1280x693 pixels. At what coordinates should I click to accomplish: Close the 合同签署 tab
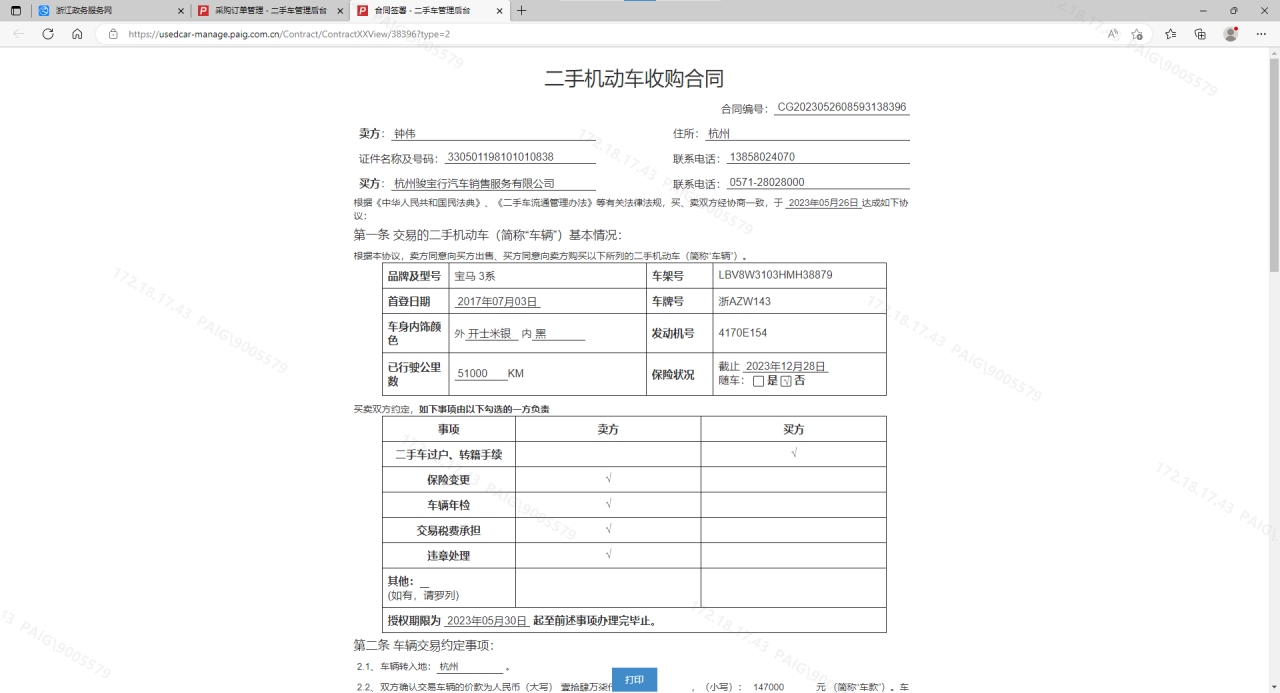click(500, 11)
